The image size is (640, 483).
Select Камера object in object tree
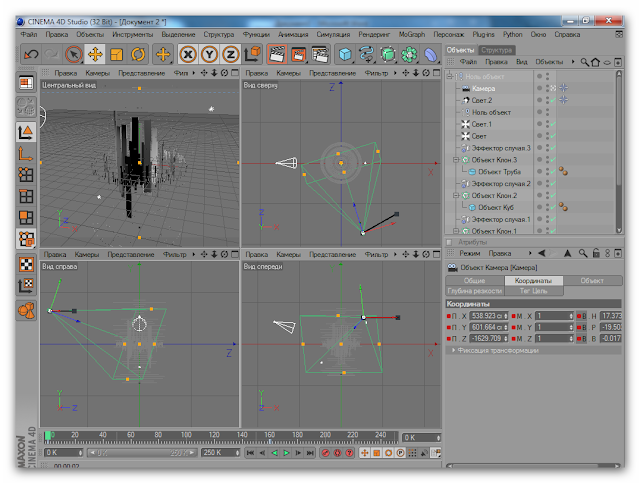pyautogui.click(x=484, y=88)
